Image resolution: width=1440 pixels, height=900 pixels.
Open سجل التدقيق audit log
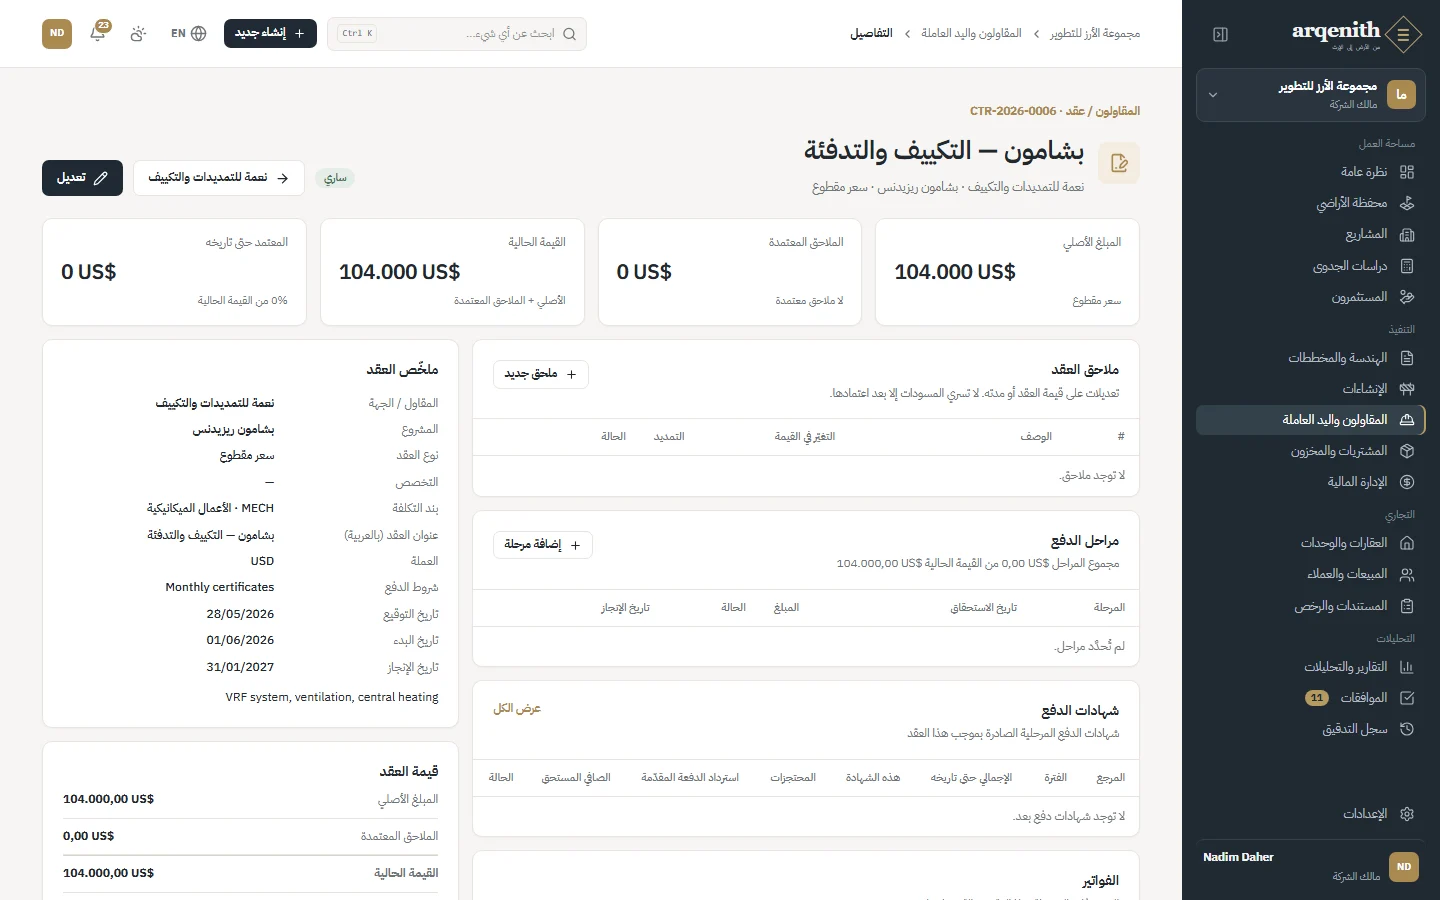(x=1311, y=729)
